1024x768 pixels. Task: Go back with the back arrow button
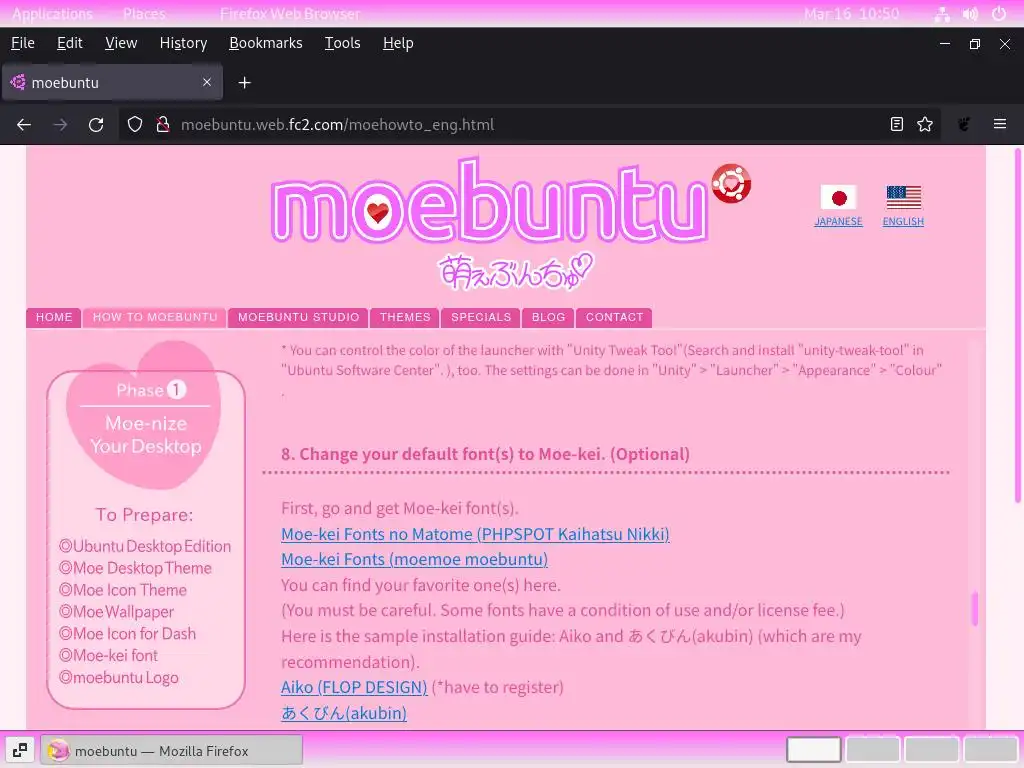(x=24, y=124)
